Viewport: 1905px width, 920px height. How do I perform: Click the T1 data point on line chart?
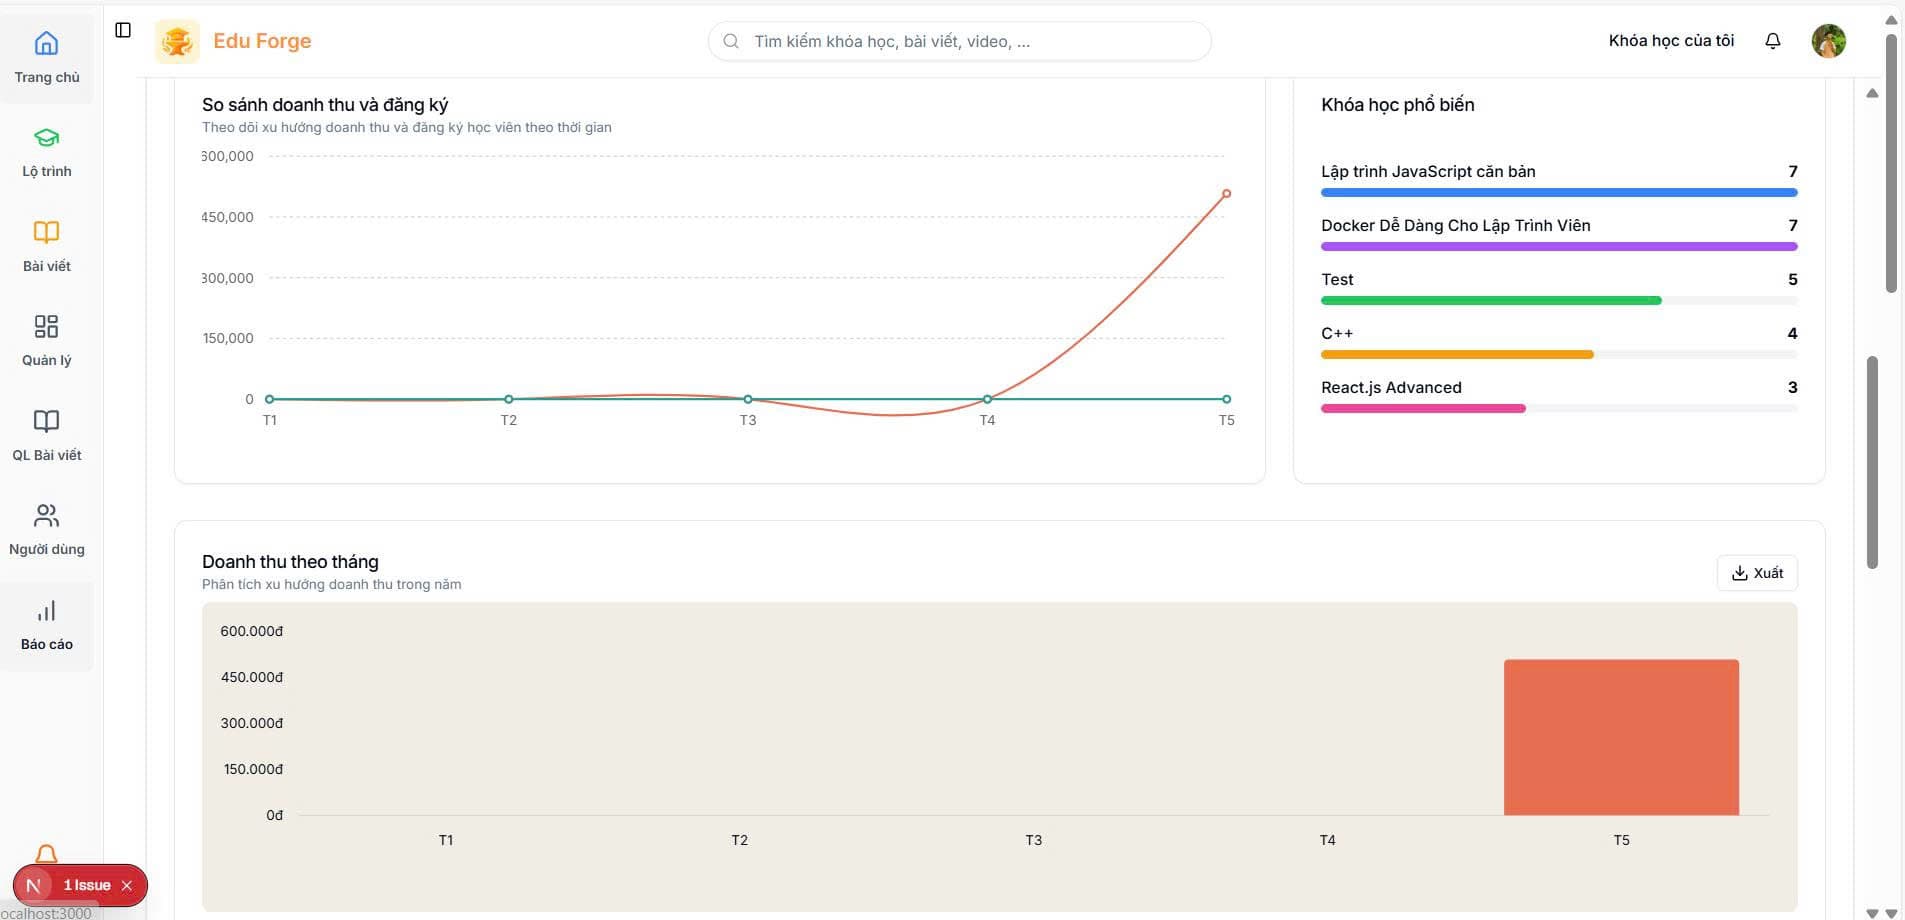click(270, 399)
